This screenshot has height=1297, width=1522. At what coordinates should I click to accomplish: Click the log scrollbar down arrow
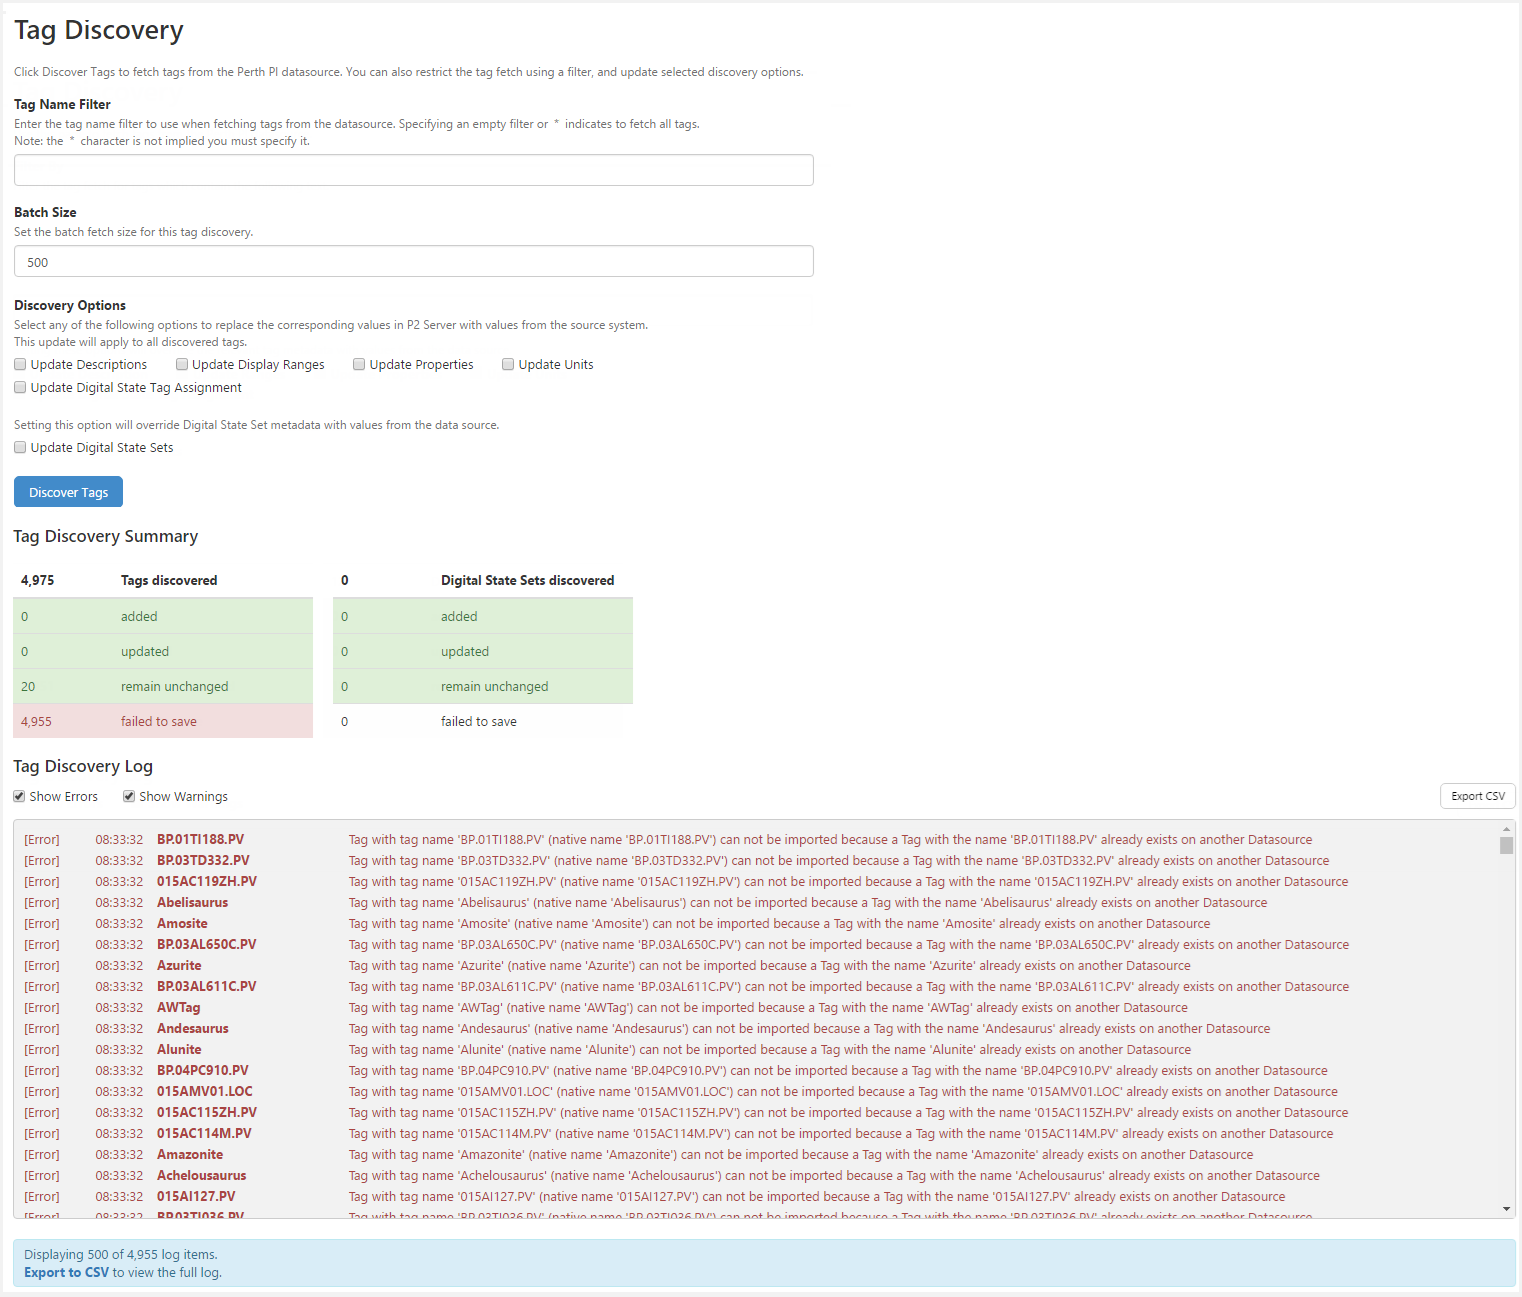1506,1209
